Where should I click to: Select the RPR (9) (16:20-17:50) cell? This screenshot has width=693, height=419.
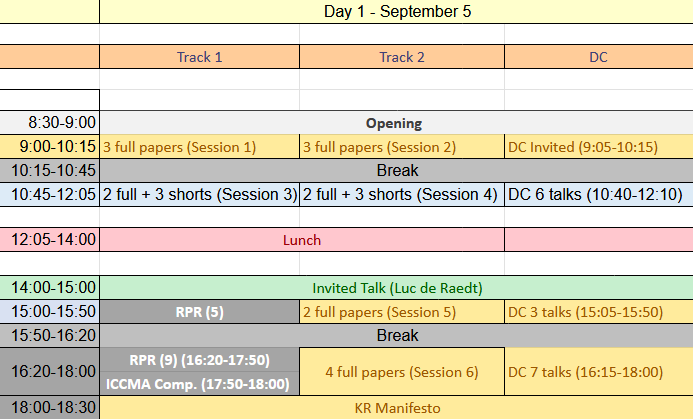[x=199, y=360]
